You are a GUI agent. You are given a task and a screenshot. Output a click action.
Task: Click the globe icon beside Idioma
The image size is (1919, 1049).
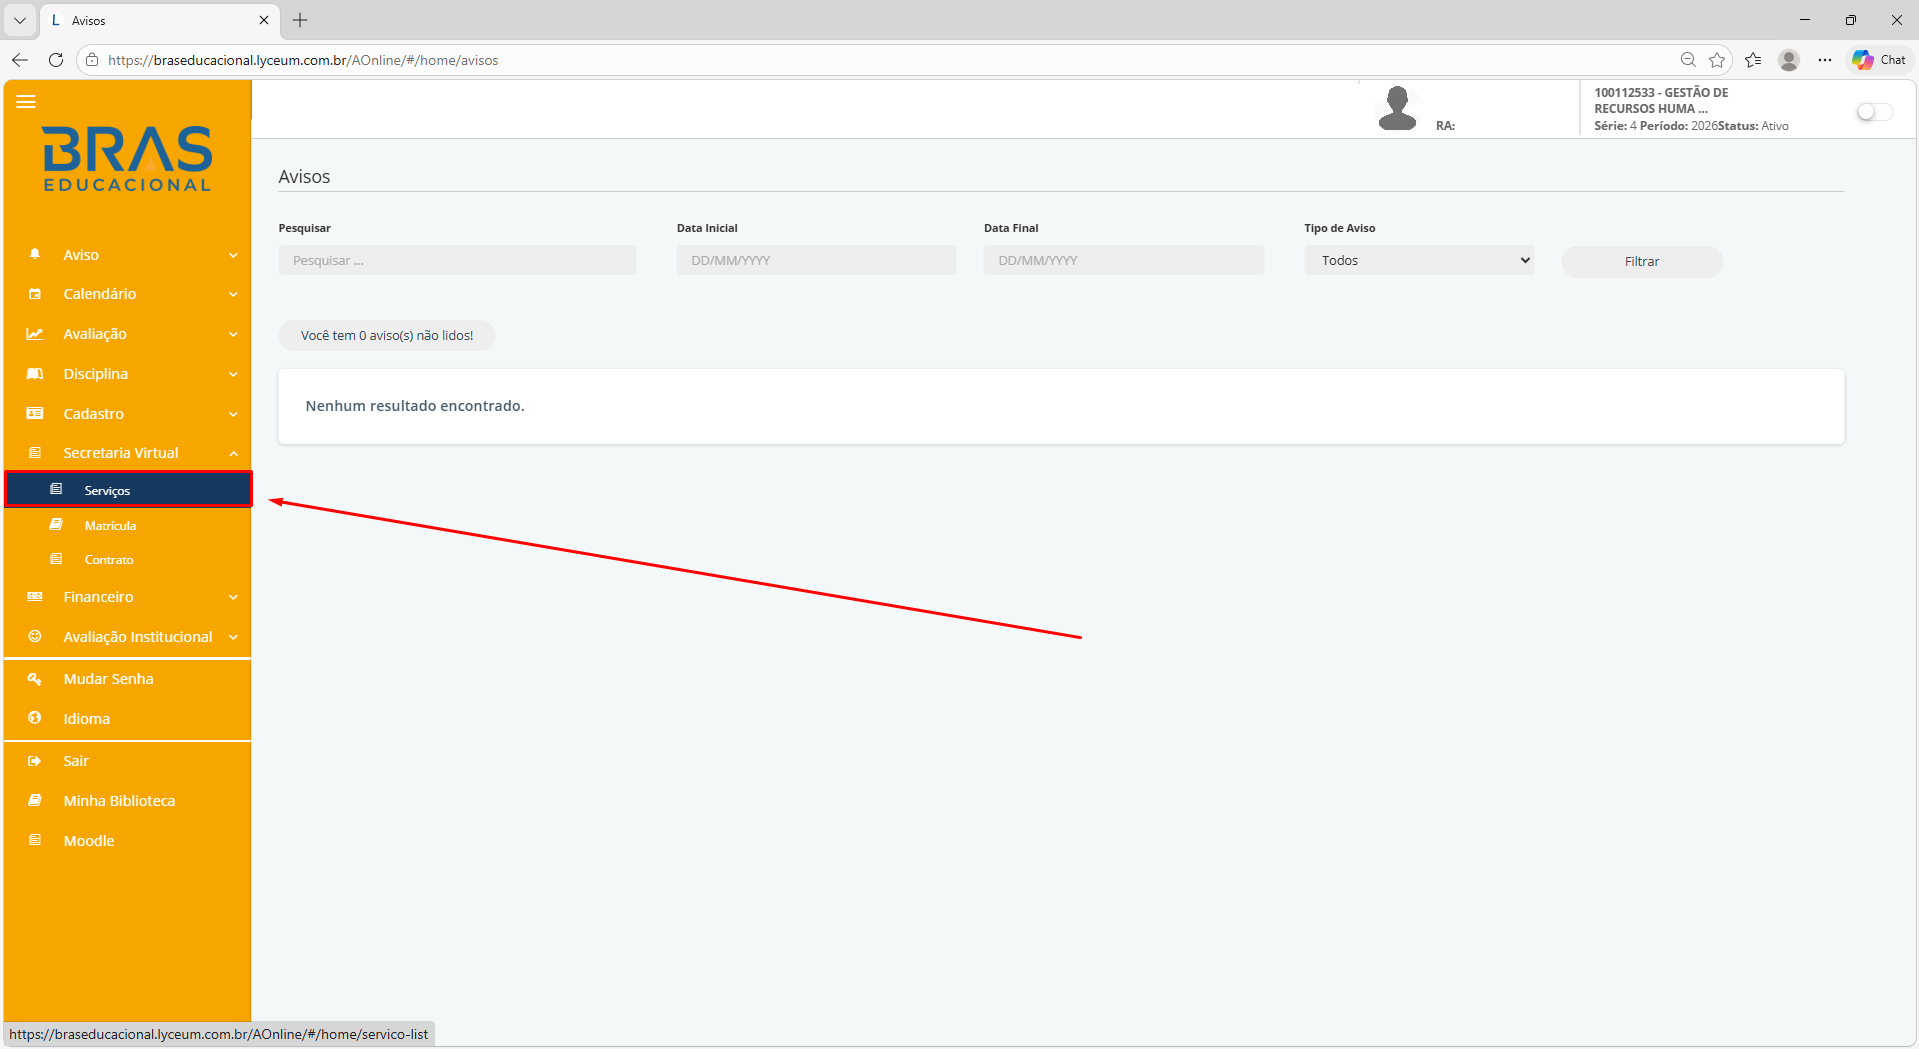tap(35, 718)
